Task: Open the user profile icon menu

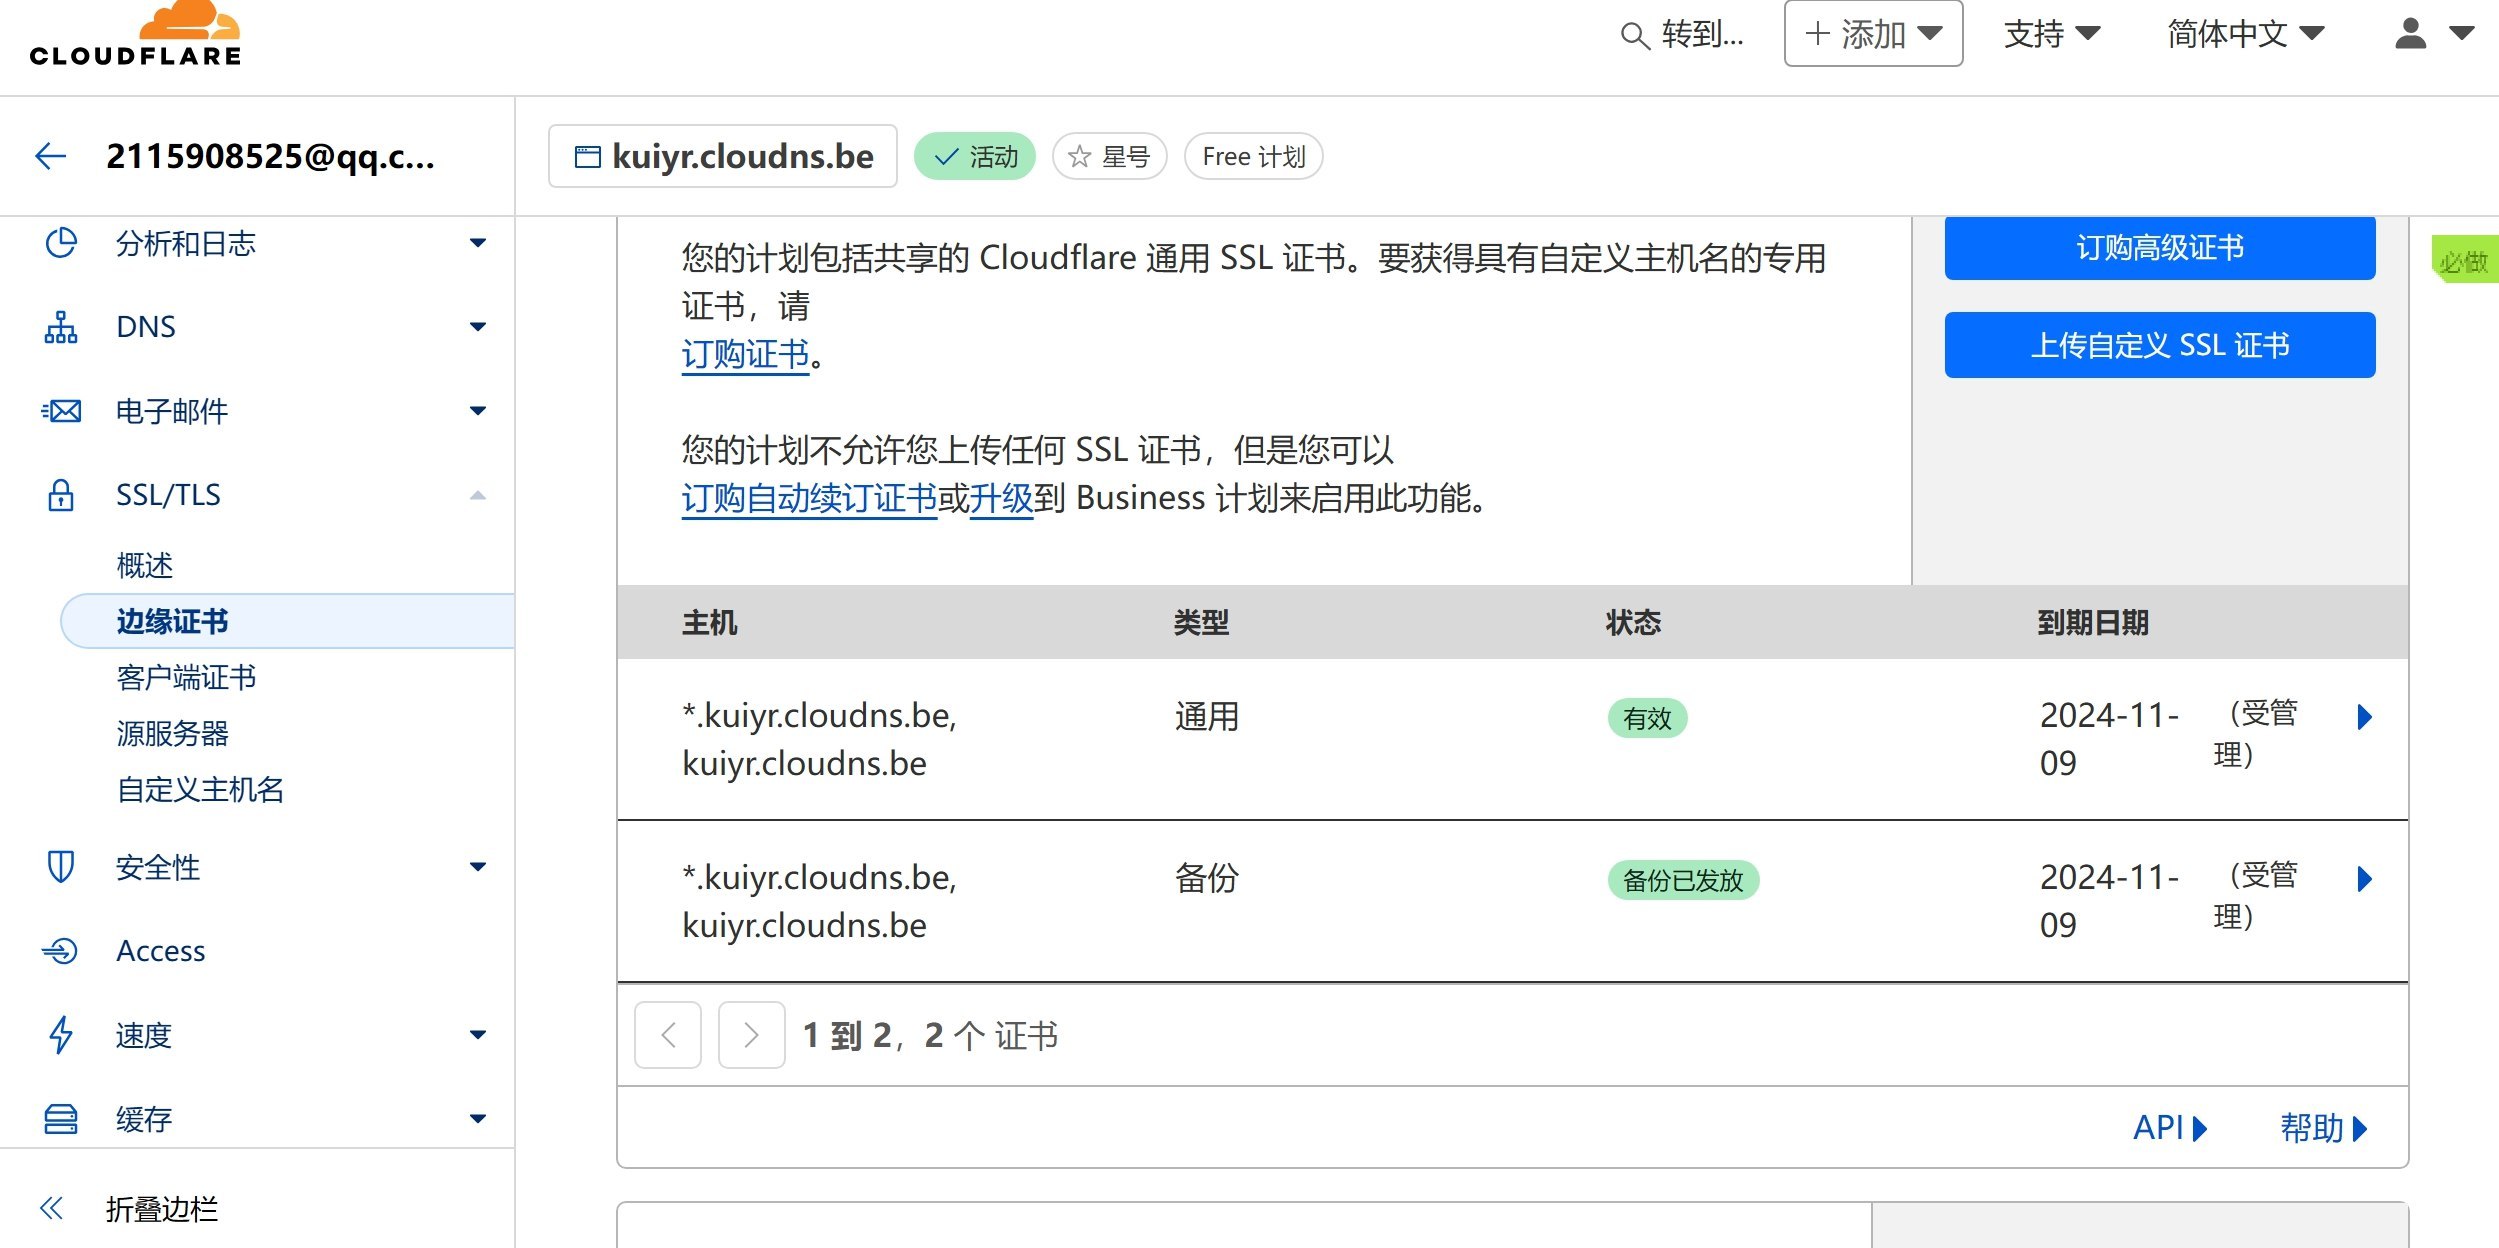Action: pyautogui.click(x=2411, y=34)
